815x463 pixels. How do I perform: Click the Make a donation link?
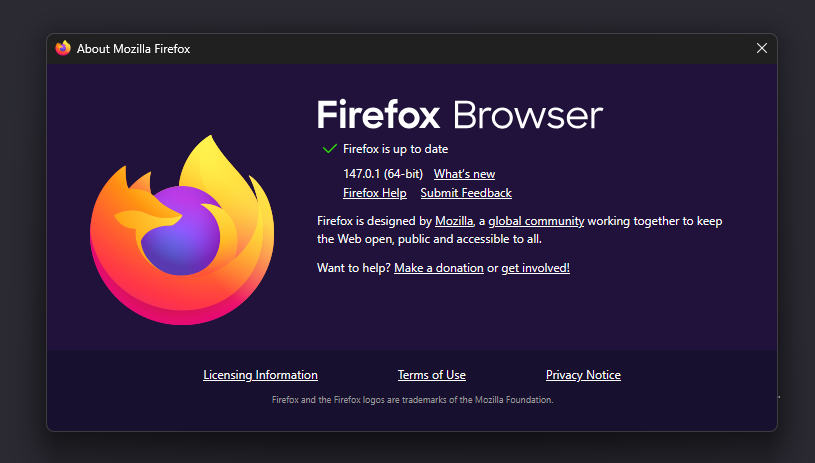pyautogui.click(x=438, y=268)
